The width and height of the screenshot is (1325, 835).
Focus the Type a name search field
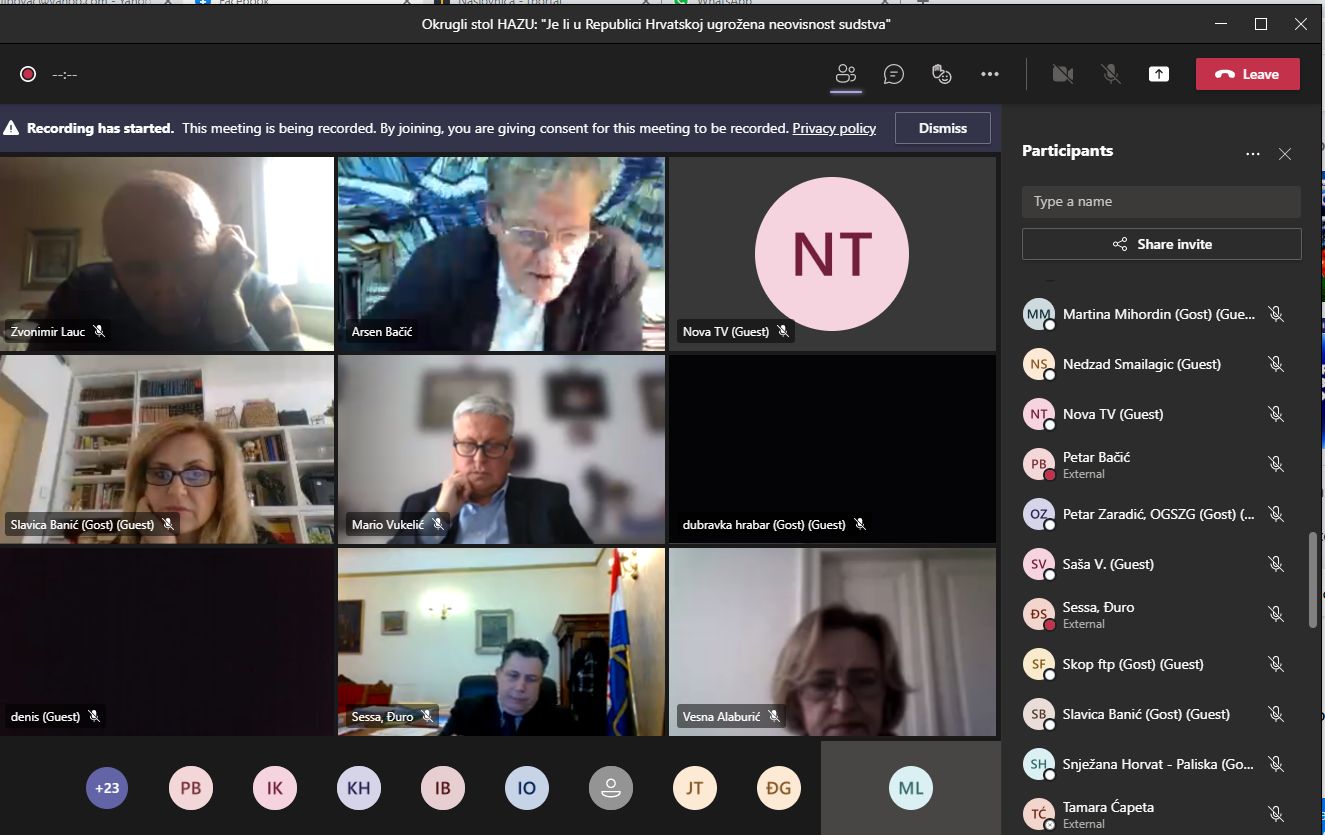coord(1161,201)
